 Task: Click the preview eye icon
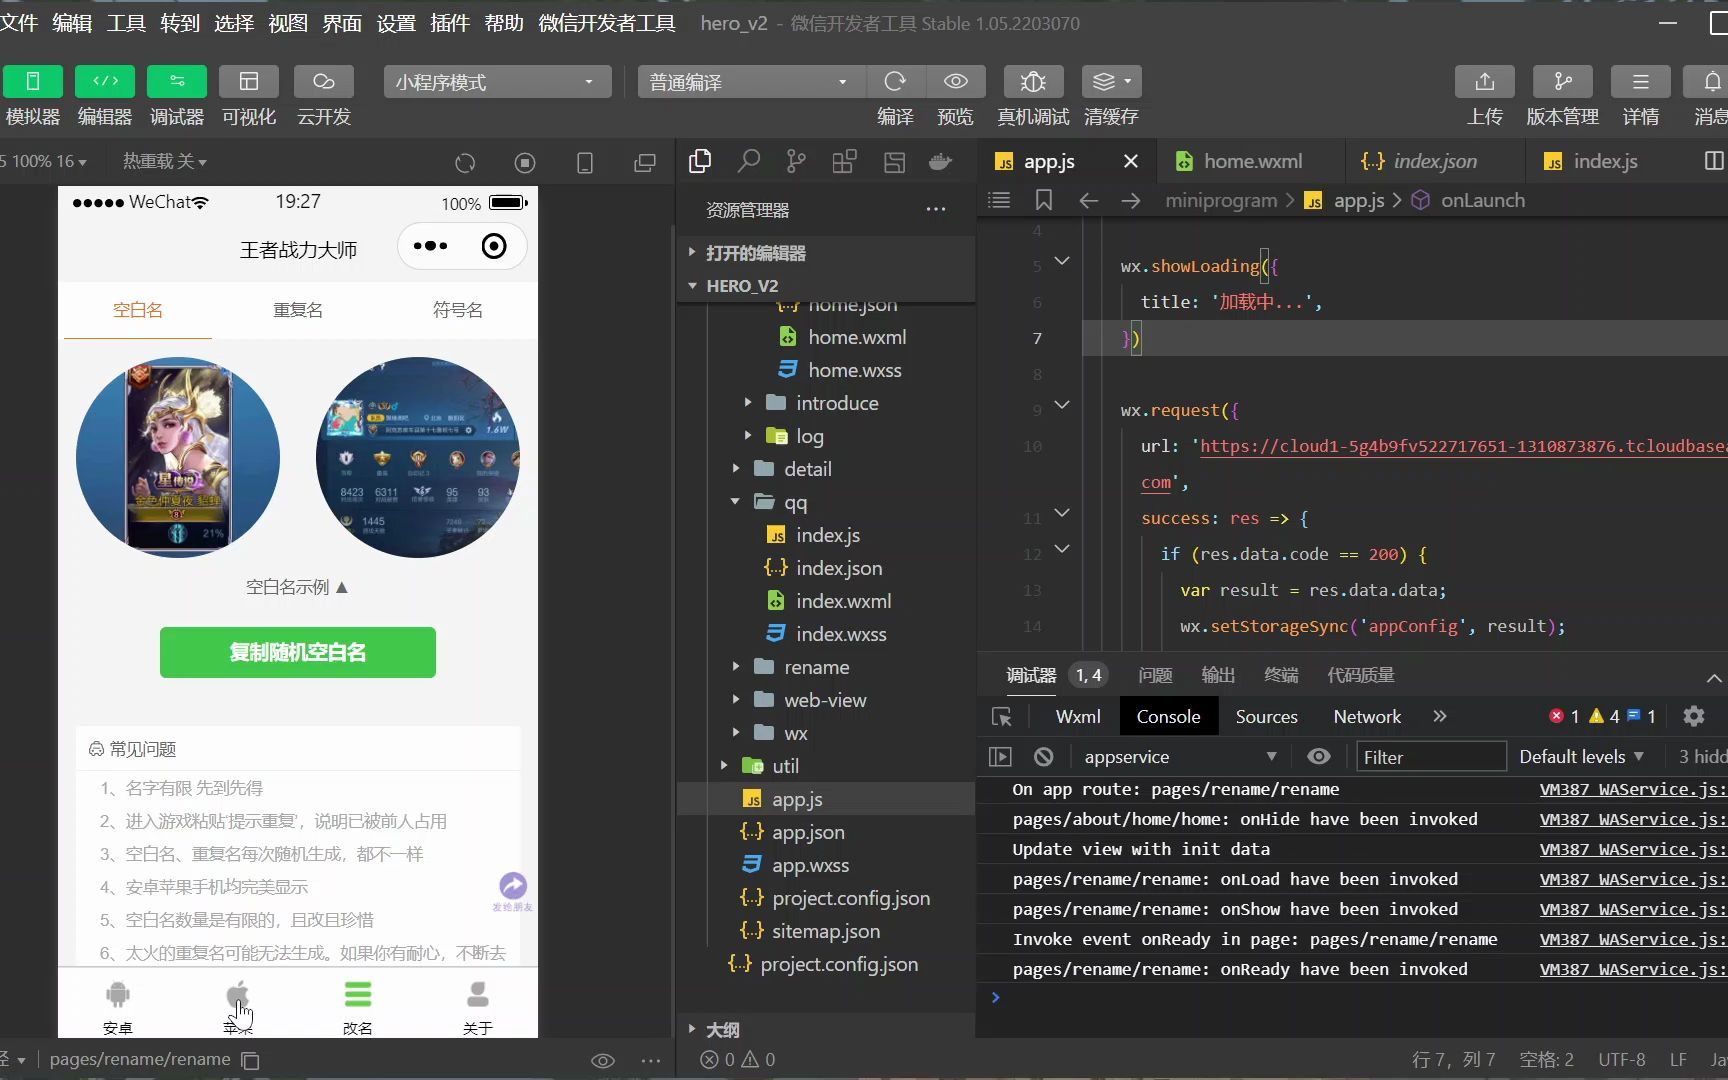pos(956,81)
